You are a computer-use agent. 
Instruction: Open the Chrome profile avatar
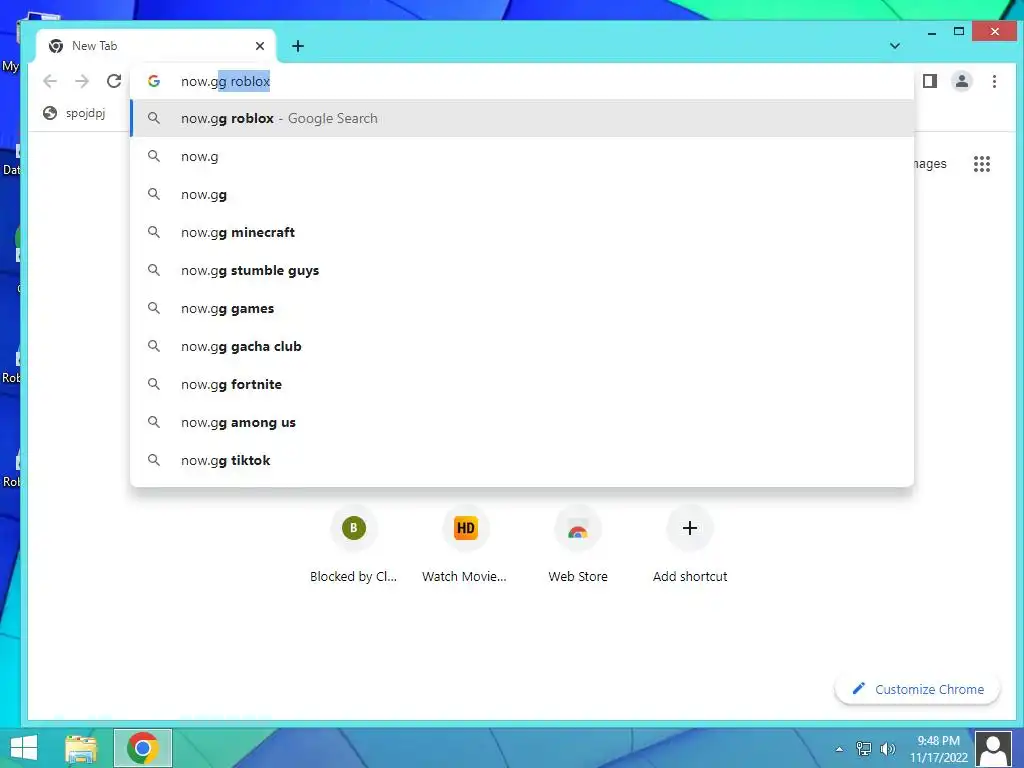(962, 81)
